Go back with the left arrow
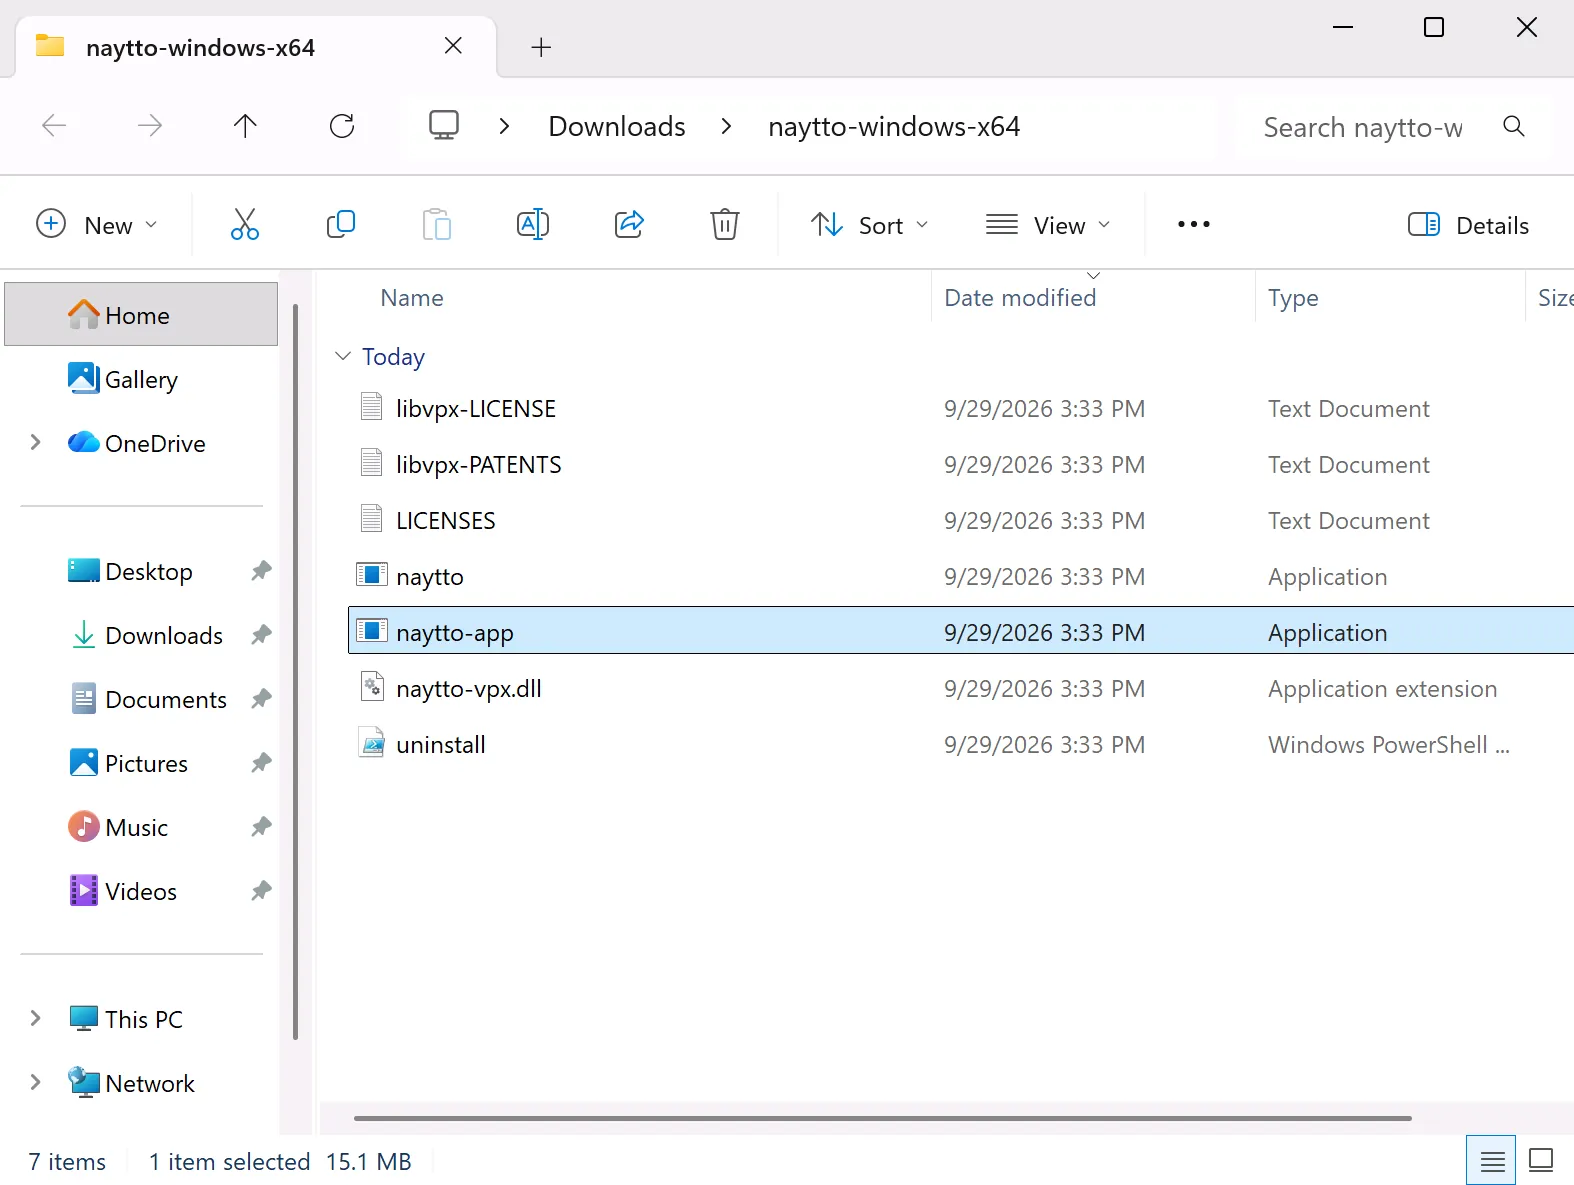 point(54,125)
